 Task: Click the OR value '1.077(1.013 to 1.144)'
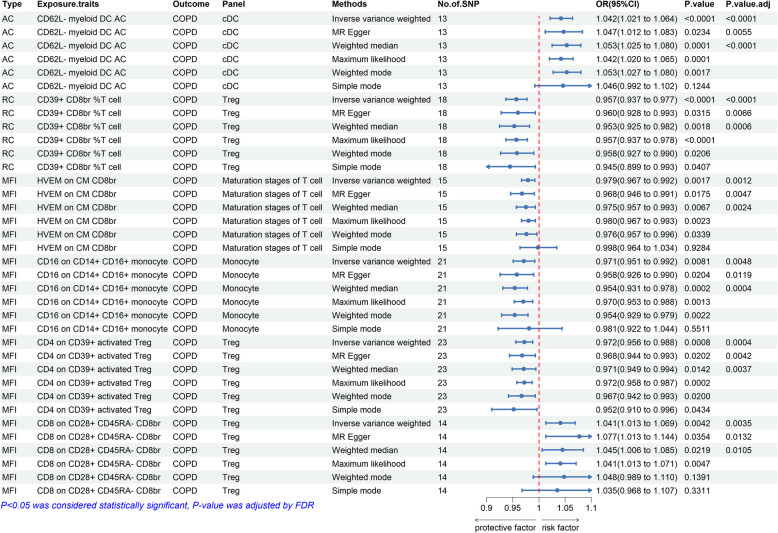[x=637, y=437]
